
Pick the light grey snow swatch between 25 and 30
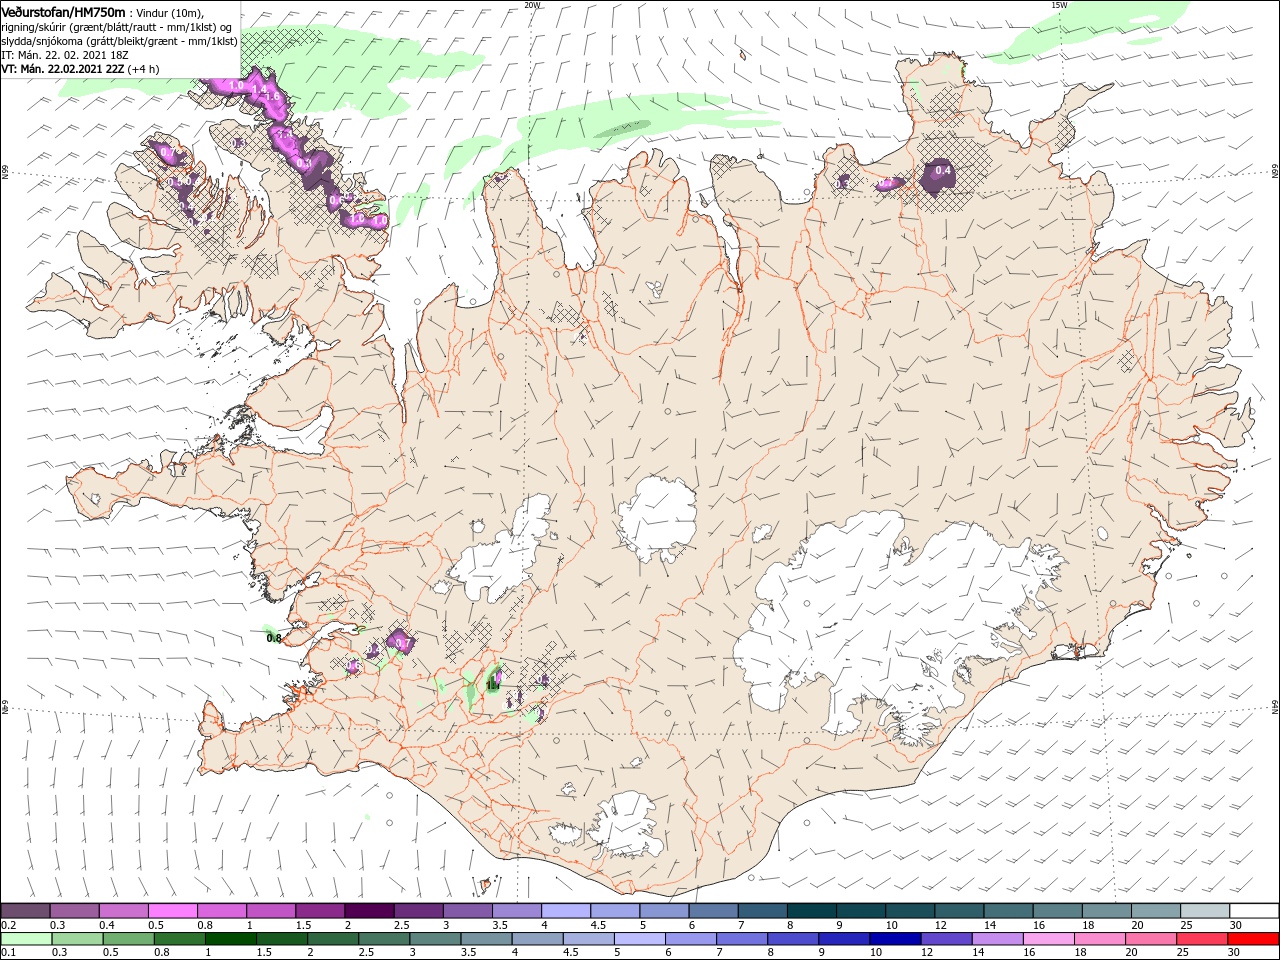(x=1205, y=911)
